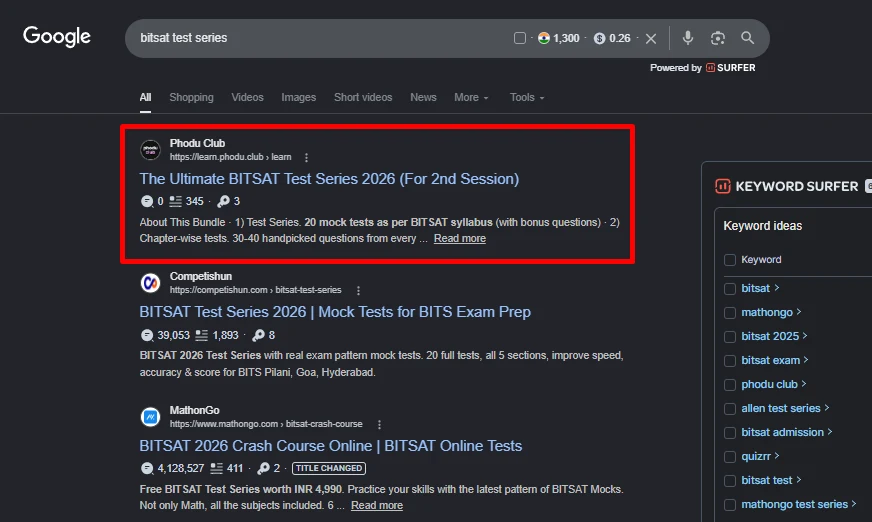Viewport: 872px width, 522px height.
Task: Click the chevron next to bitsat keyword
Action: click(777, 288)
